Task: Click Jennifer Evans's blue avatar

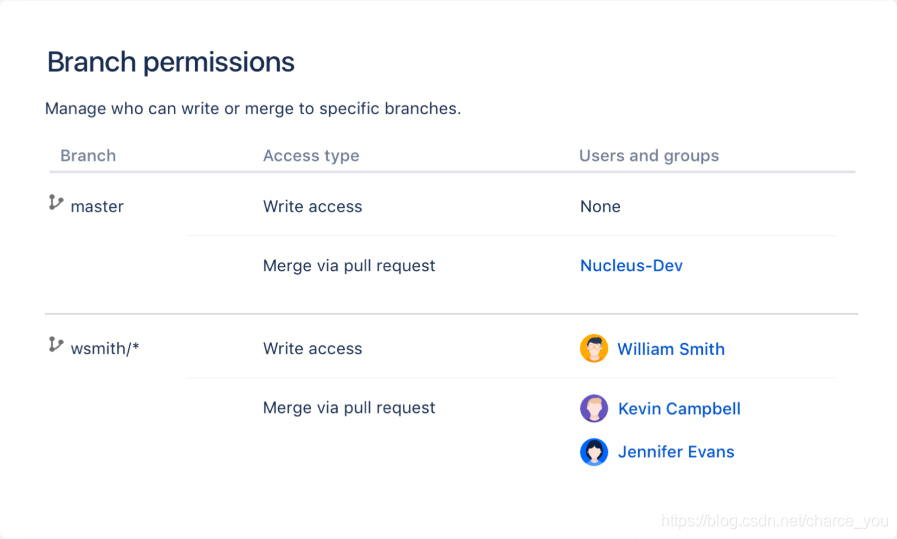Action: [594, 452]
